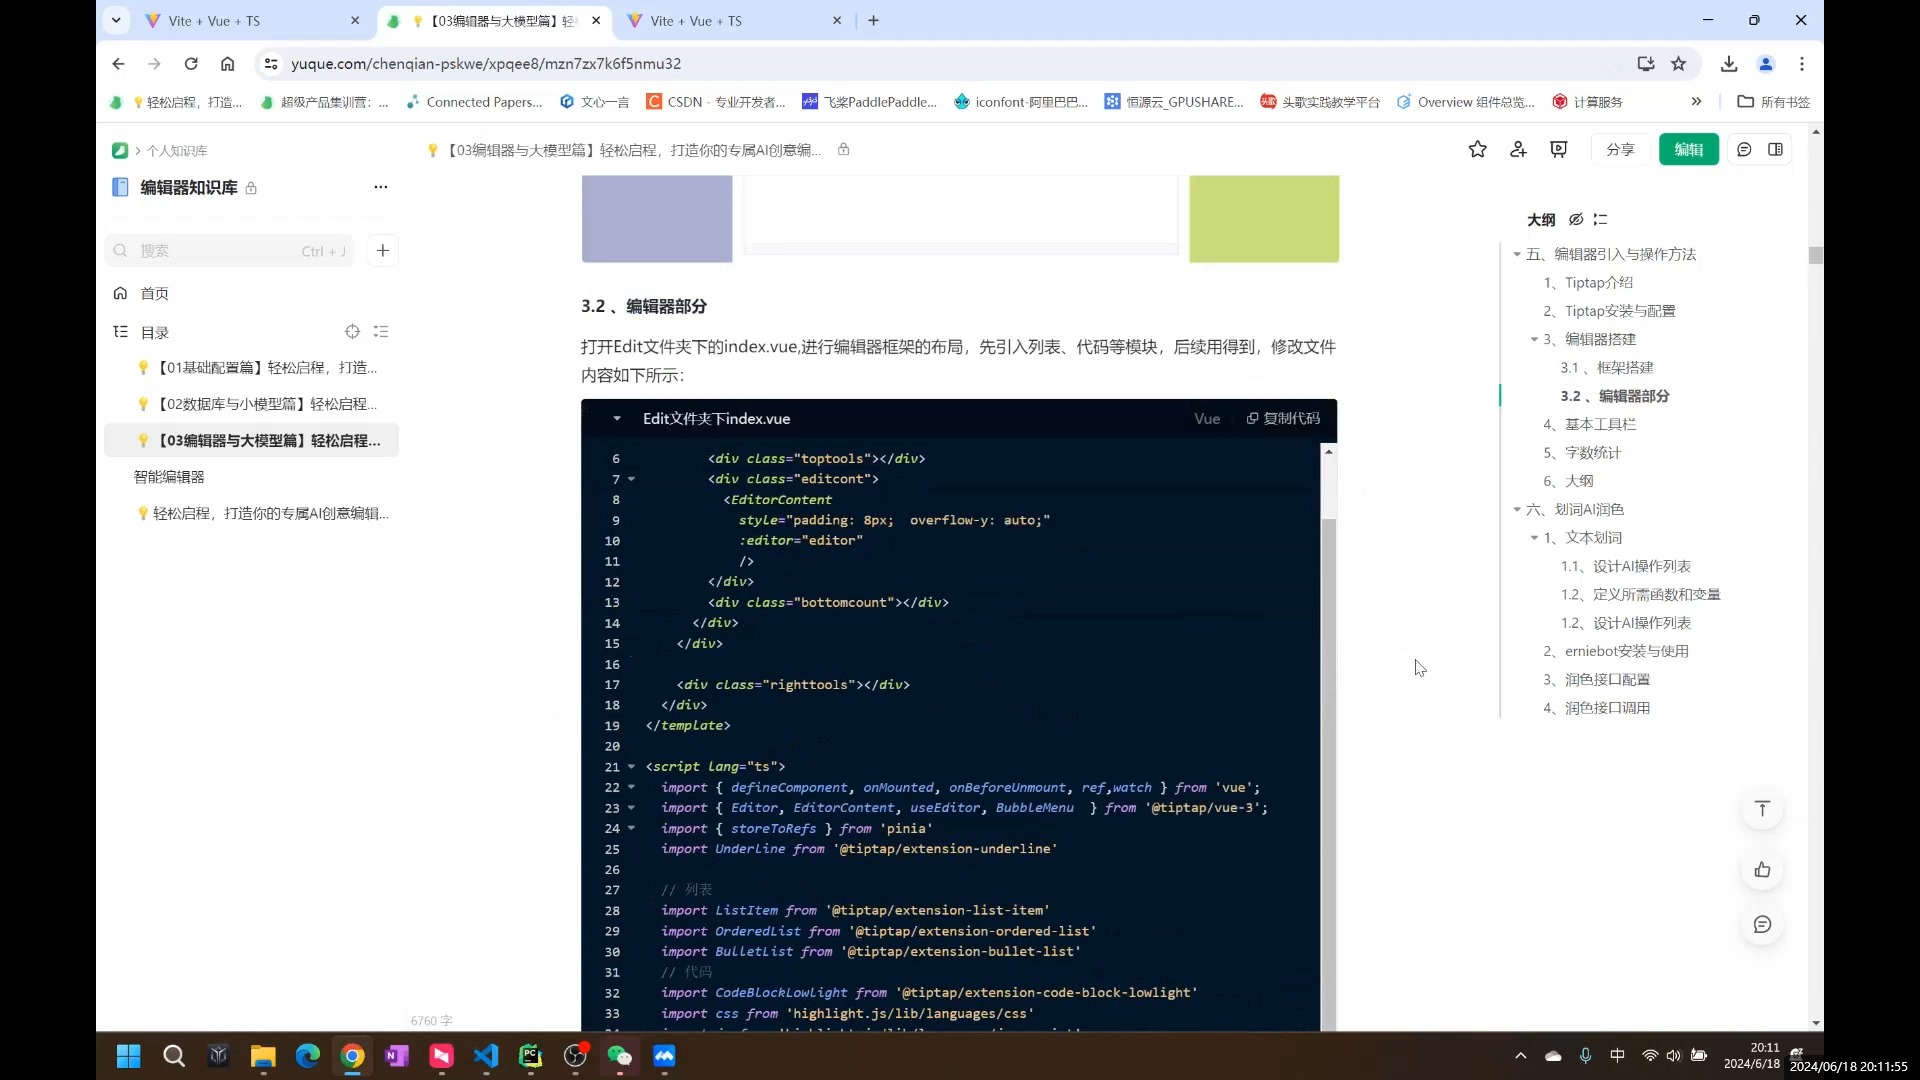Expand hidden bookmarks chevron
Screen dimensions: 1920x1080
1696,102
